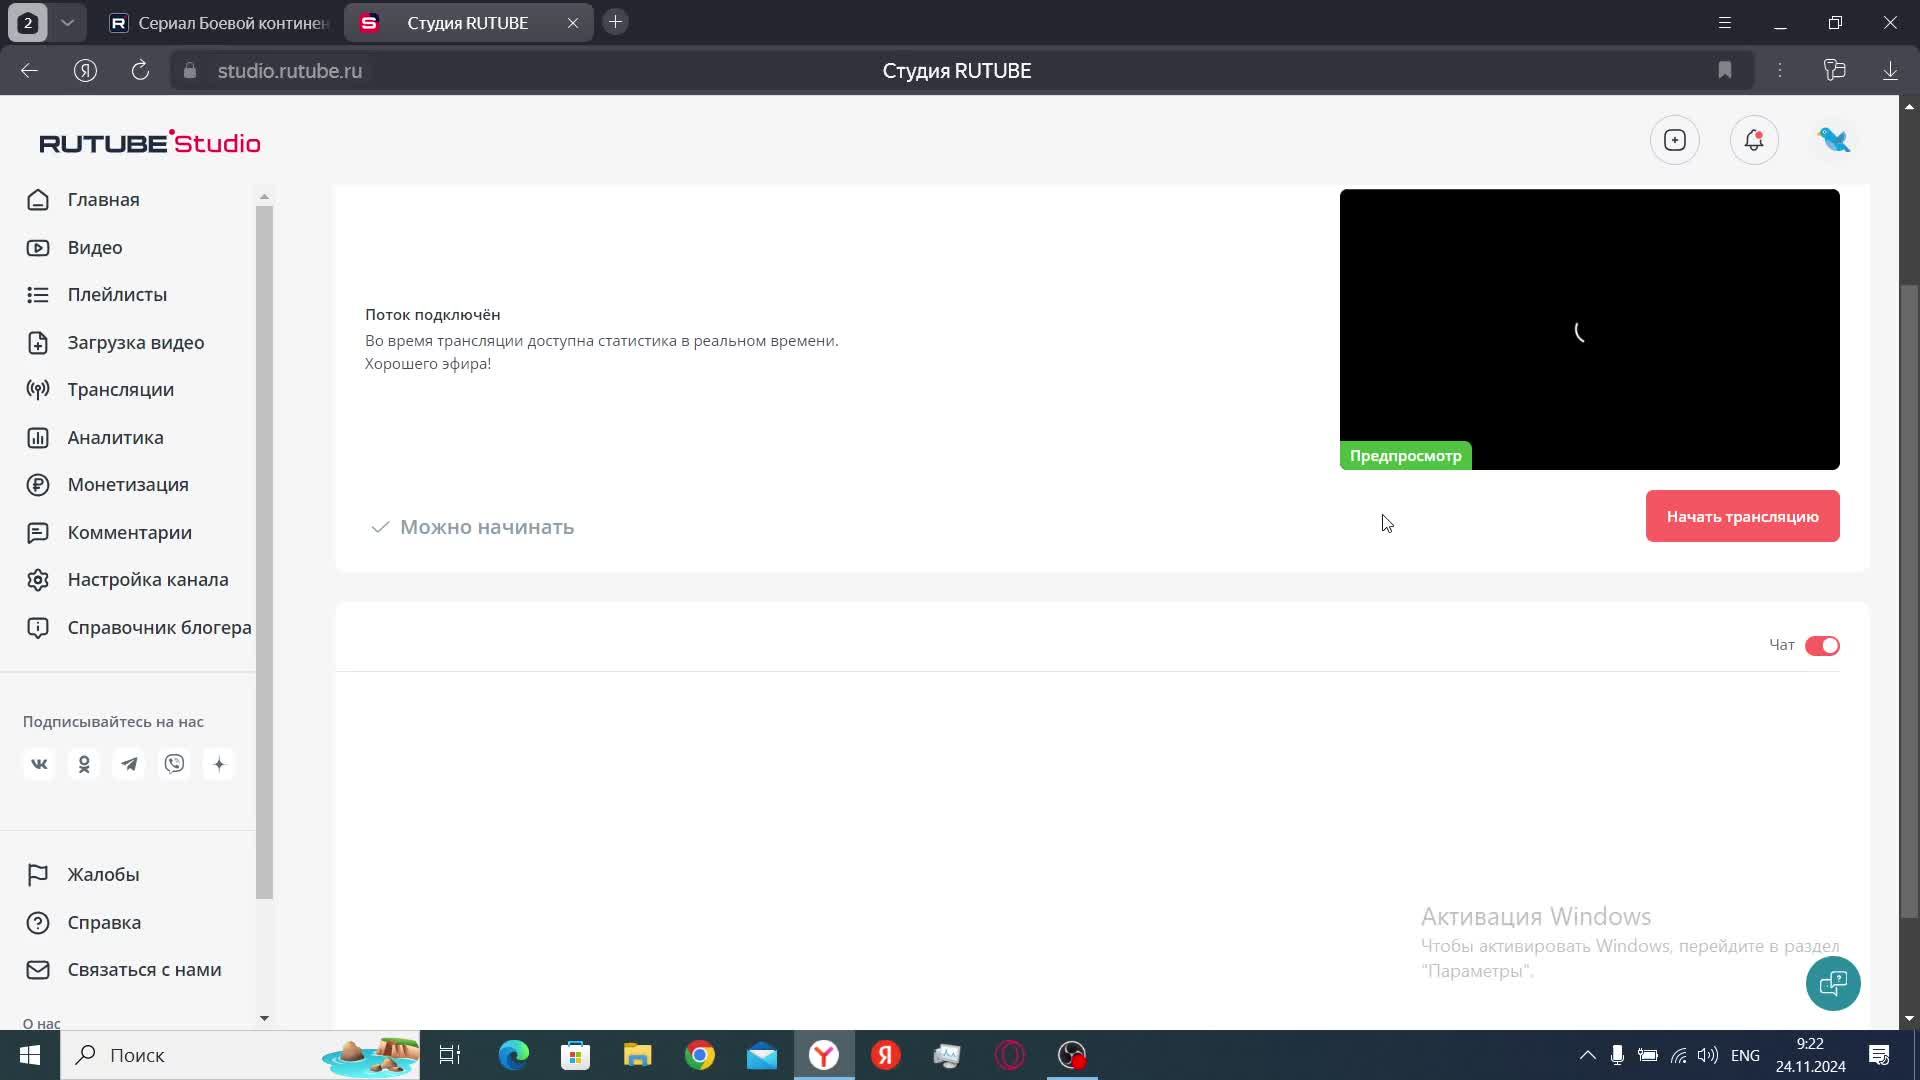This screenshot has width=1920, height=1080.
Task: Click the add content plus icon in header
Action: [x=1675, y=140]
